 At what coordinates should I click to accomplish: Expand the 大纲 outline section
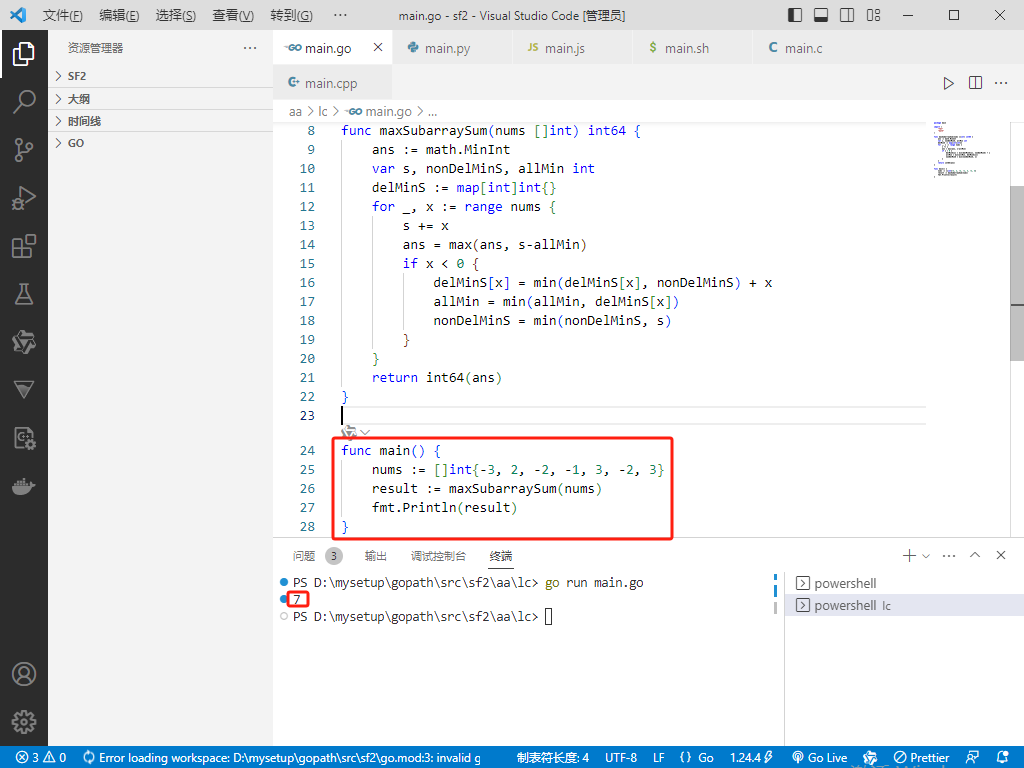[161, 99]
